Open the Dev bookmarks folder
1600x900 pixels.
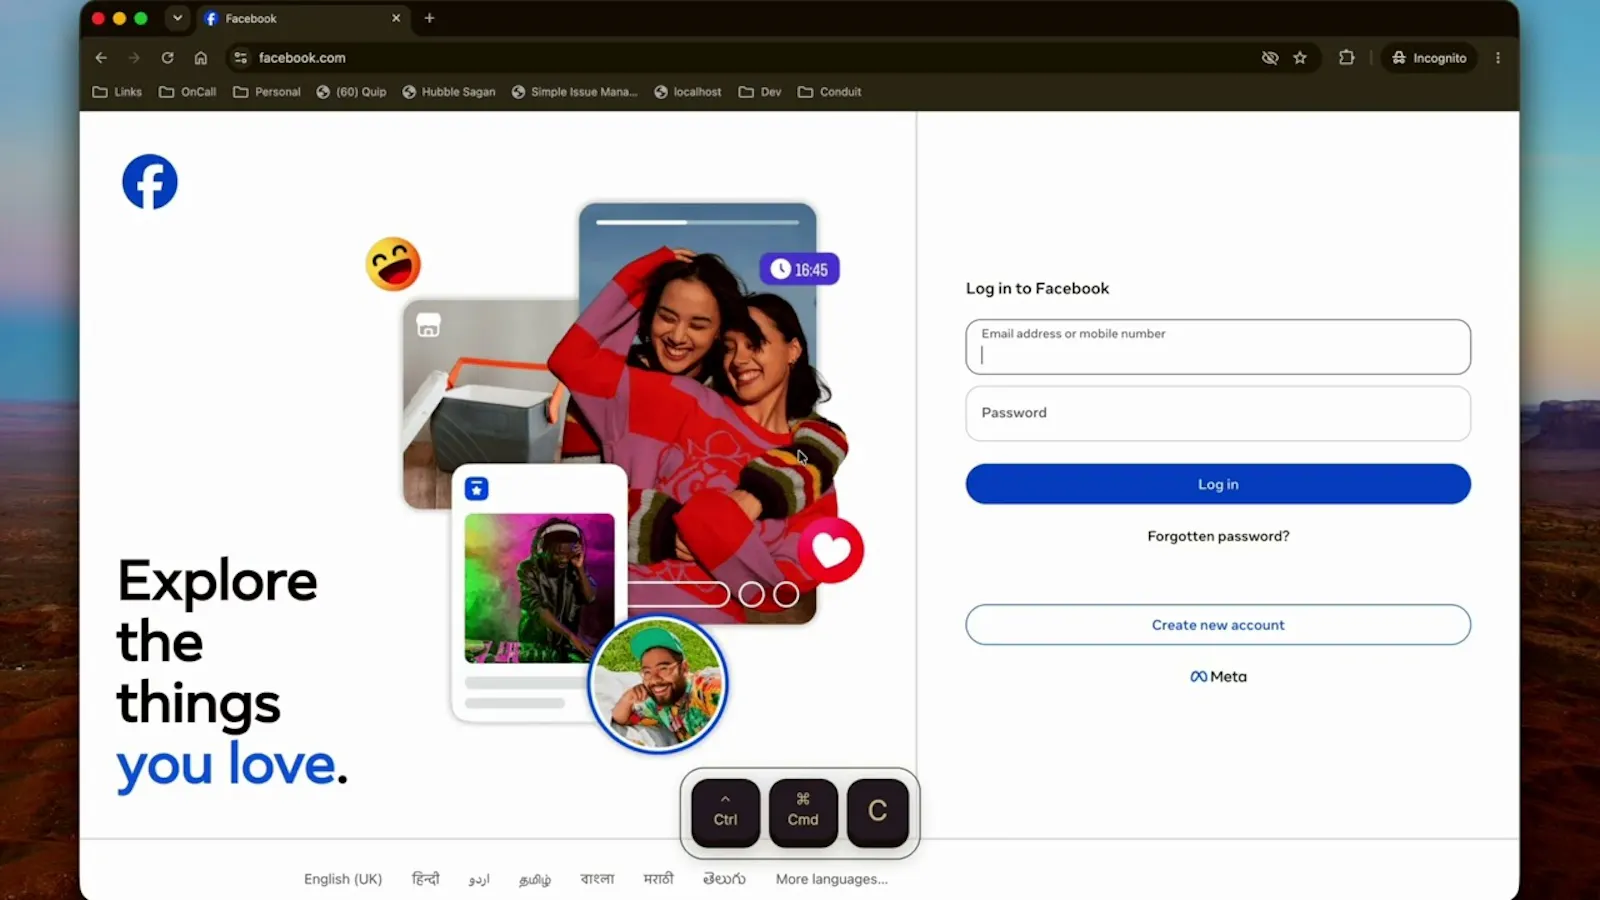tap(760, 92)
